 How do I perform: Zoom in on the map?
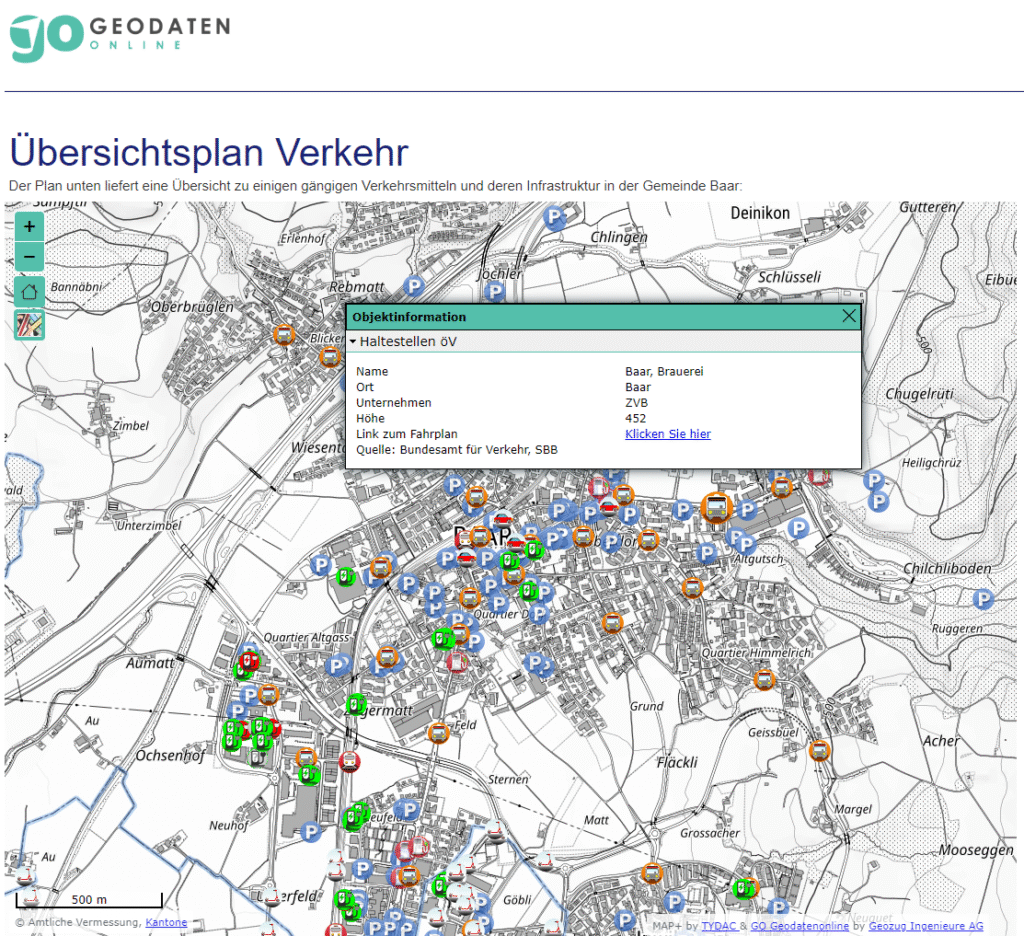tap(29, 226)
